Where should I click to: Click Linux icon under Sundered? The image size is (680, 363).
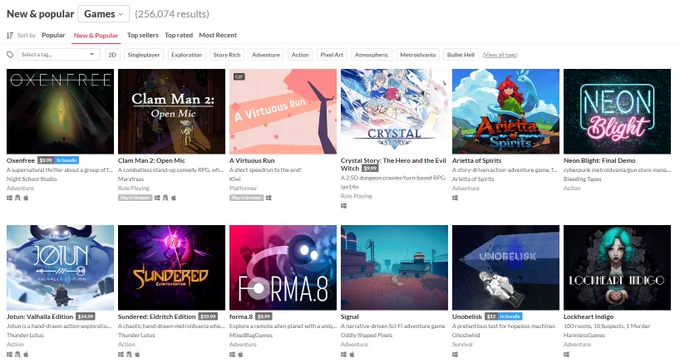pyautogui.click(x=129, y=354)
